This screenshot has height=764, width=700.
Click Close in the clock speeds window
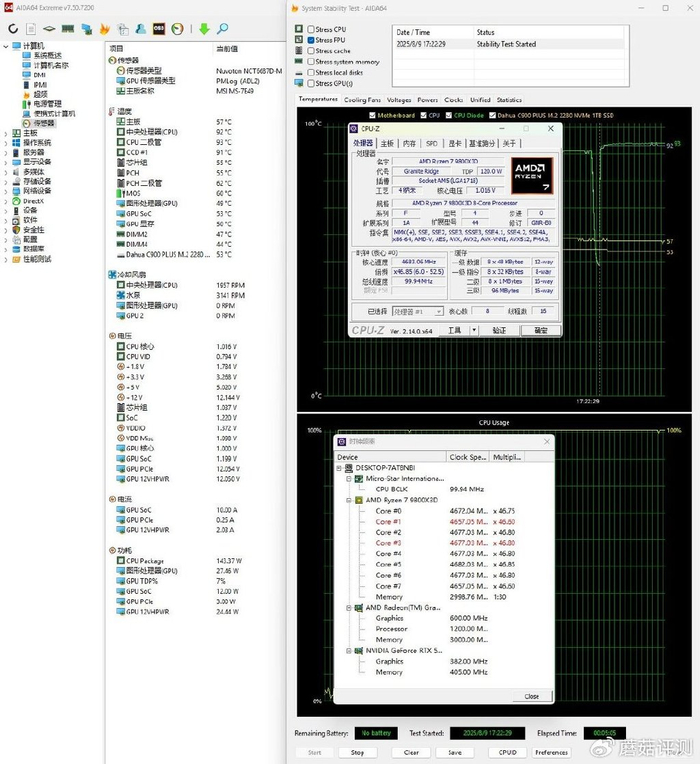(x=532, y=696)
